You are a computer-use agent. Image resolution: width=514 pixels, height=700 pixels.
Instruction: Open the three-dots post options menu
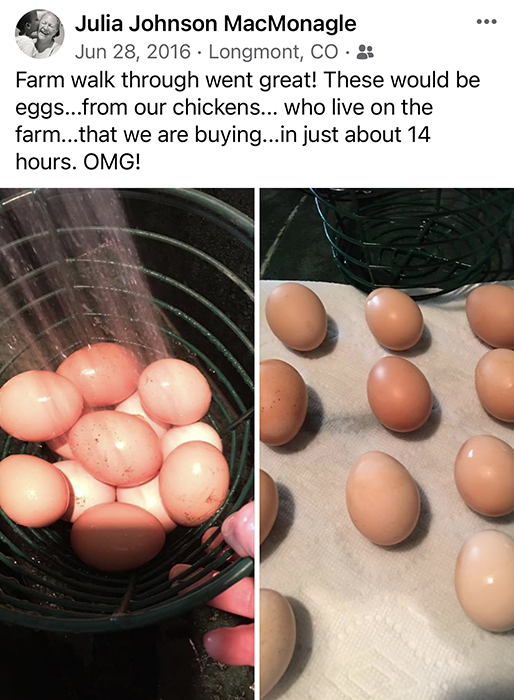click(x=486, y=21)
